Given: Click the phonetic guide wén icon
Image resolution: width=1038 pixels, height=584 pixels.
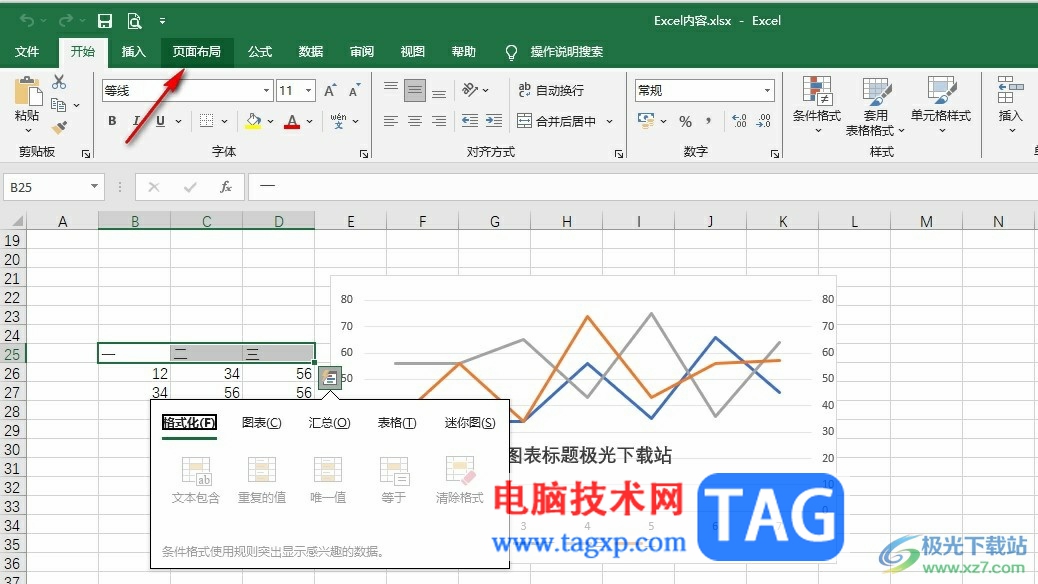Looking at the screenshot, I should click(x=338, y=121).
